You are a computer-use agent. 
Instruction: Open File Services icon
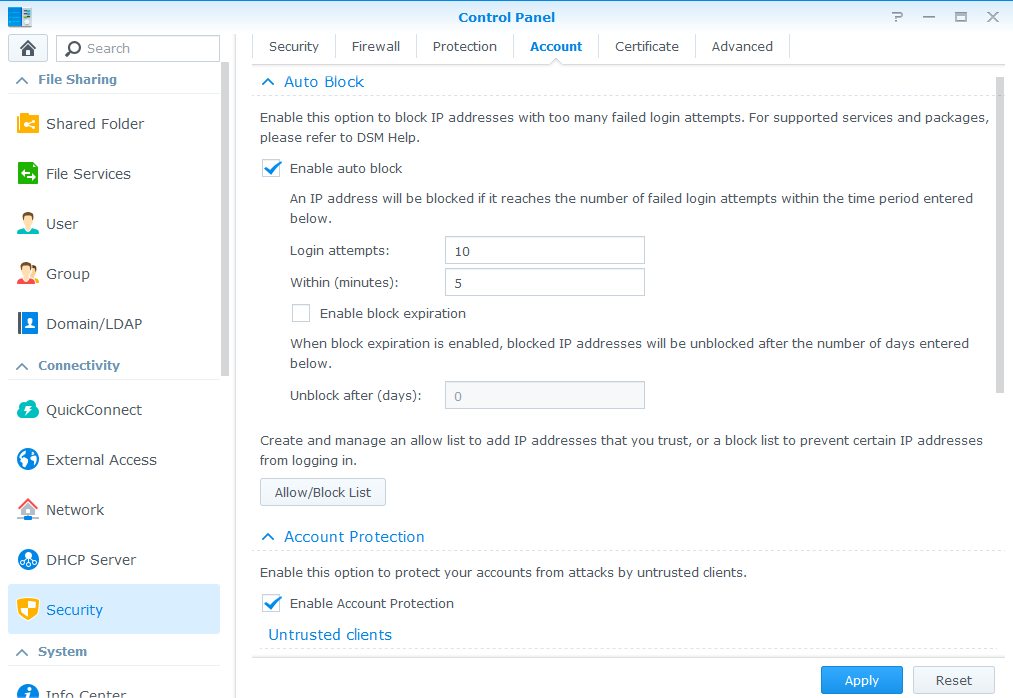[x=28, y=173]
